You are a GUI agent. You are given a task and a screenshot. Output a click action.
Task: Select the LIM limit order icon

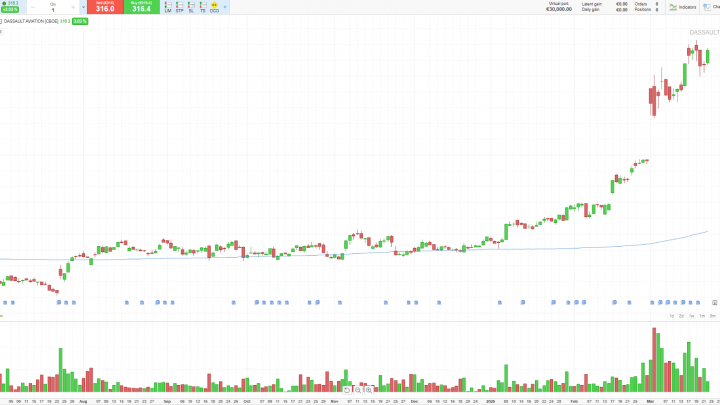coord(167,7)
